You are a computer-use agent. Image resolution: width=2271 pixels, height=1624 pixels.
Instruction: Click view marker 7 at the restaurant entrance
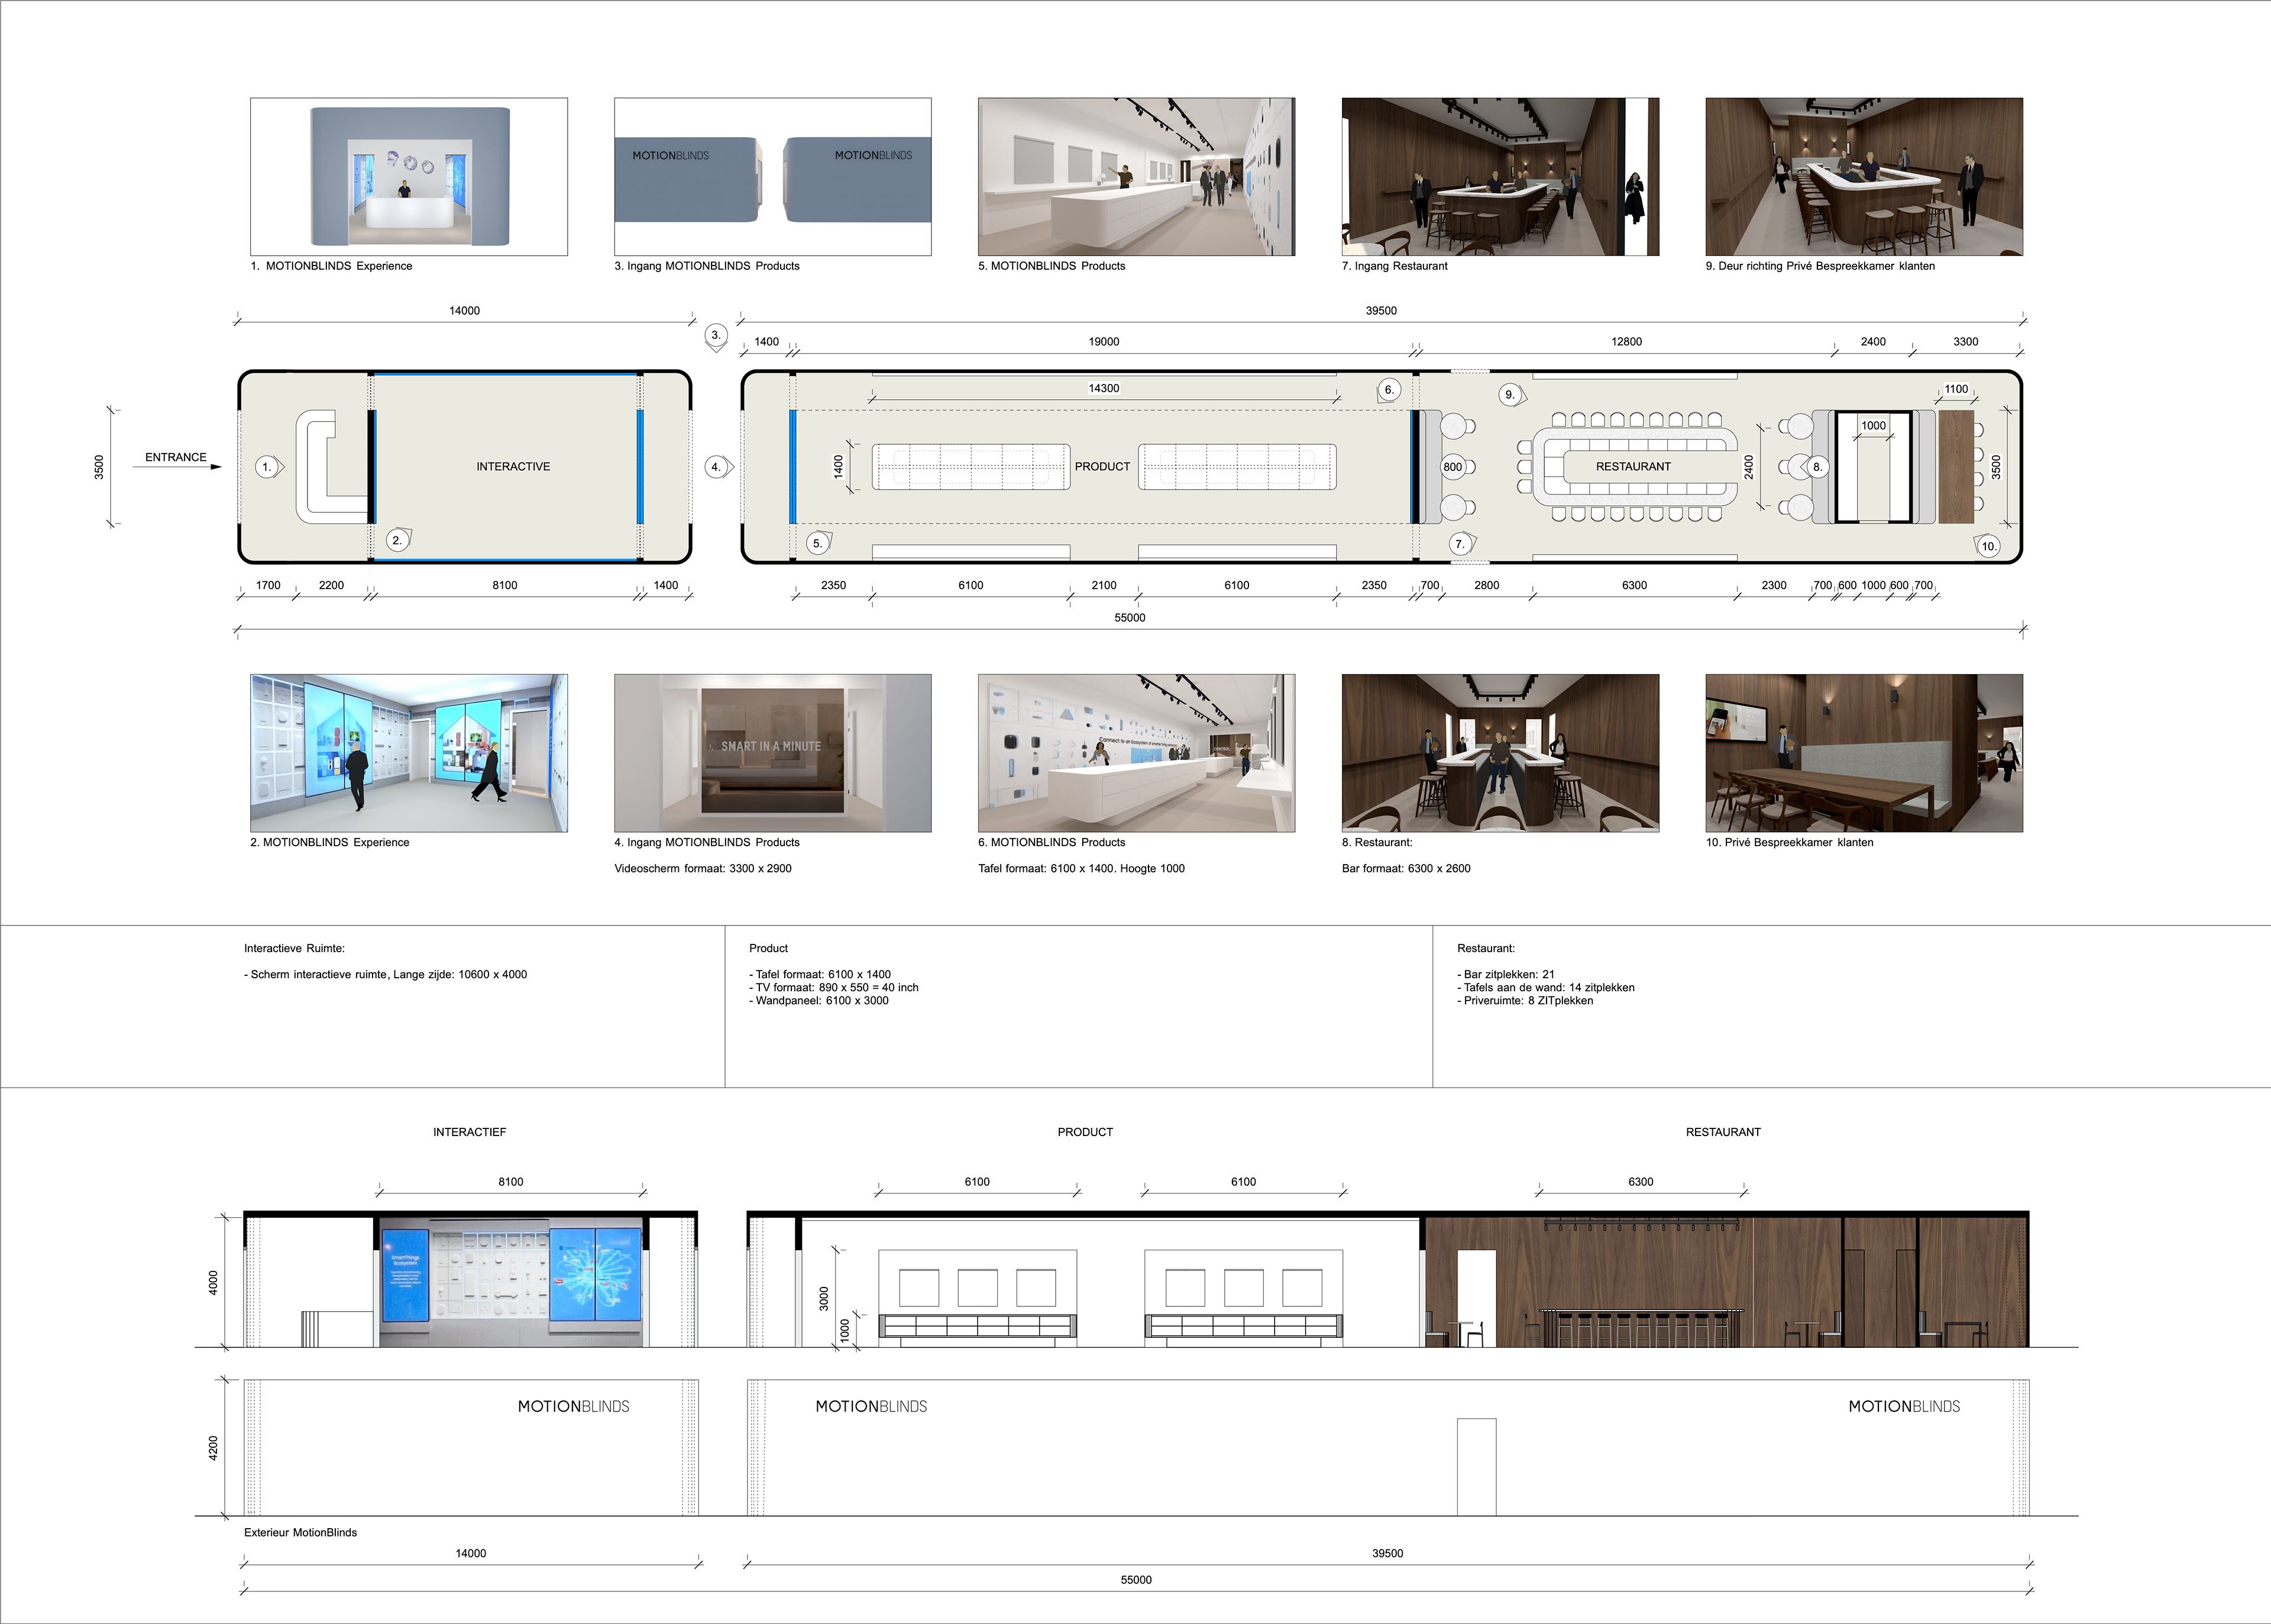coord(1461,544)
